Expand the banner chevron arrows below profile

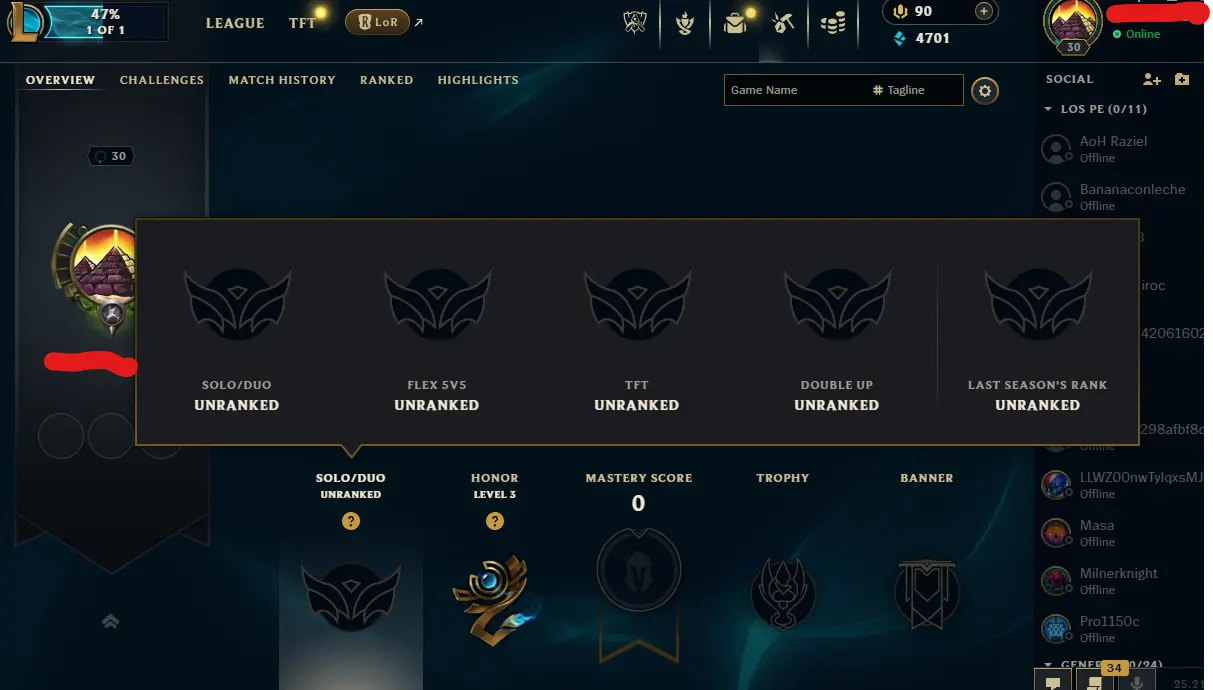(110, 621)
